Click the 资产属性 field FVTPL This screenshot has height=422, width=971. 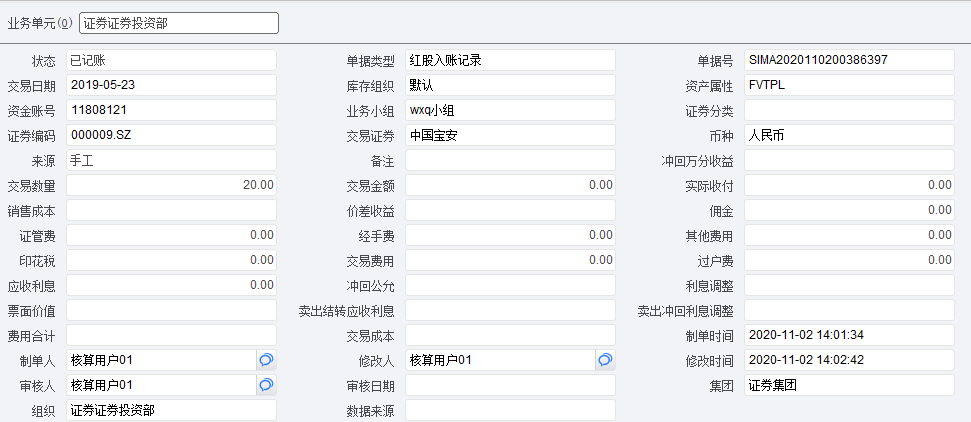[848, 85]
